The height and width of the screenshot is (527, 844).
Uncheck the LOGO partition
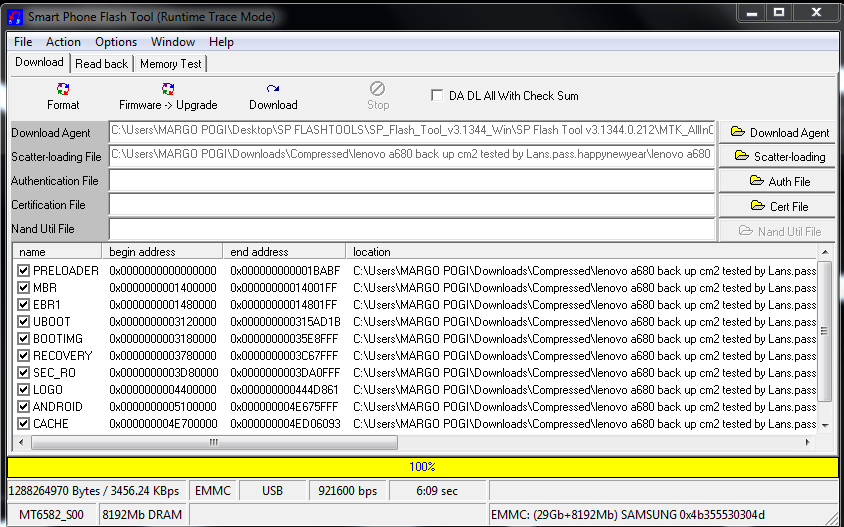click(23, 390)
